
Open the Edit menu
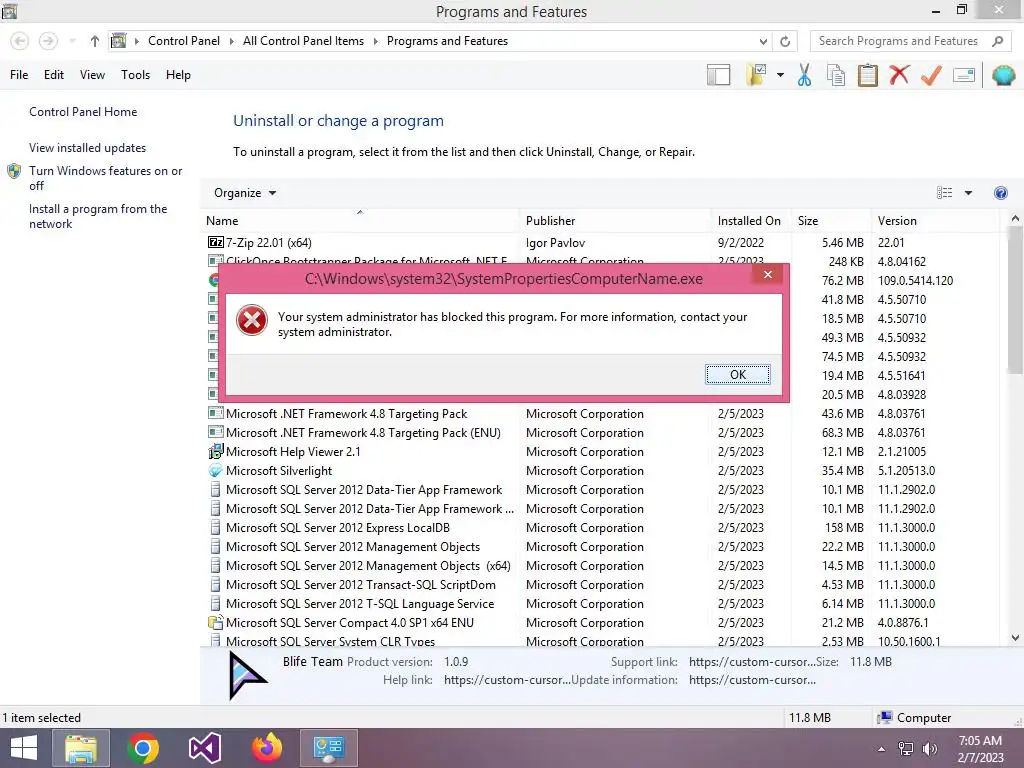[x=54, y=75]
